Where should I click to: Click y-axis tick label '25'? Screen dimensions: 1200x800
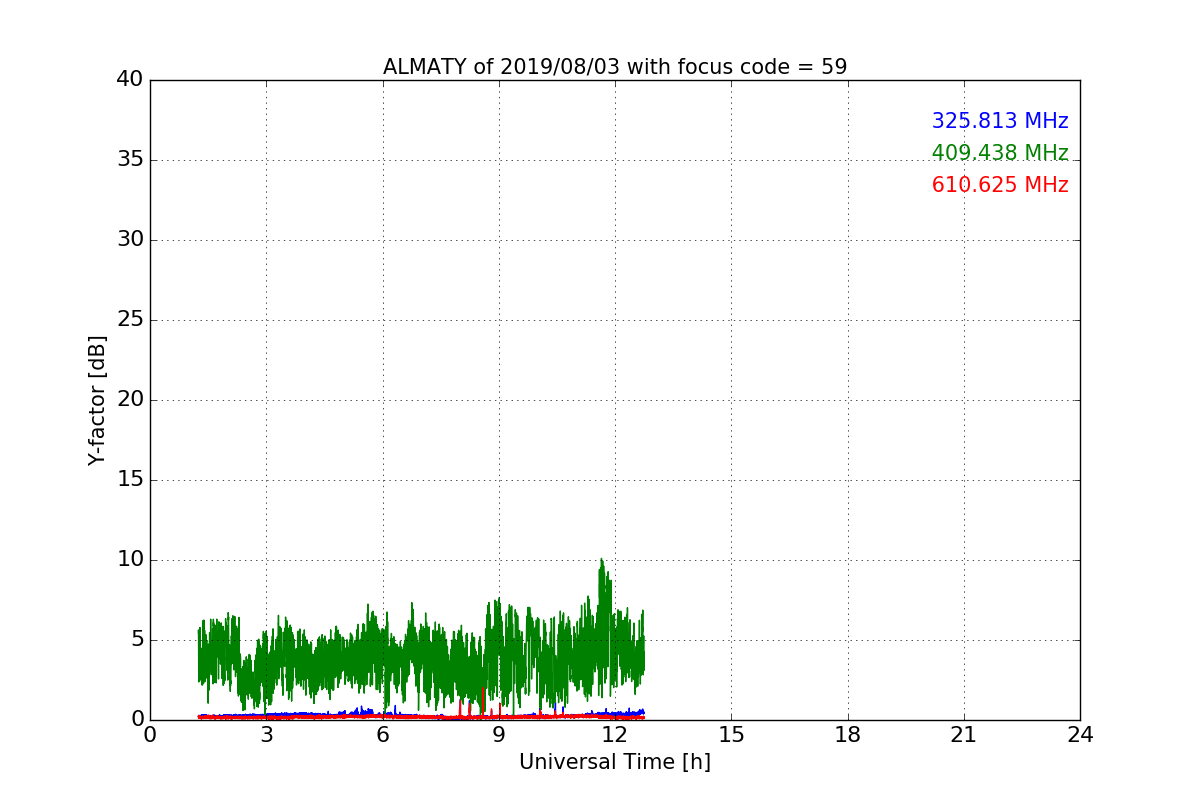(x=130, y=320)
